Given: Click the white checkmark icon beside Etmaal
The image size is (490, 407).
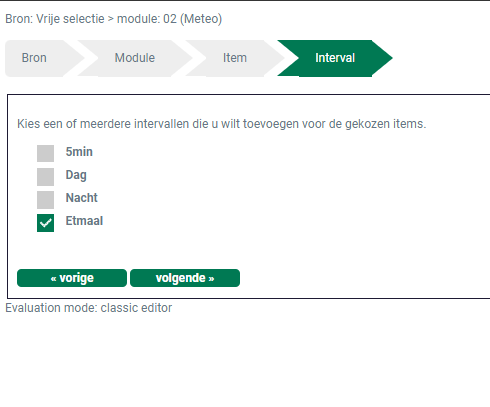Looking at the screenshot, I should pyautogui.click(x=45, y=223).
